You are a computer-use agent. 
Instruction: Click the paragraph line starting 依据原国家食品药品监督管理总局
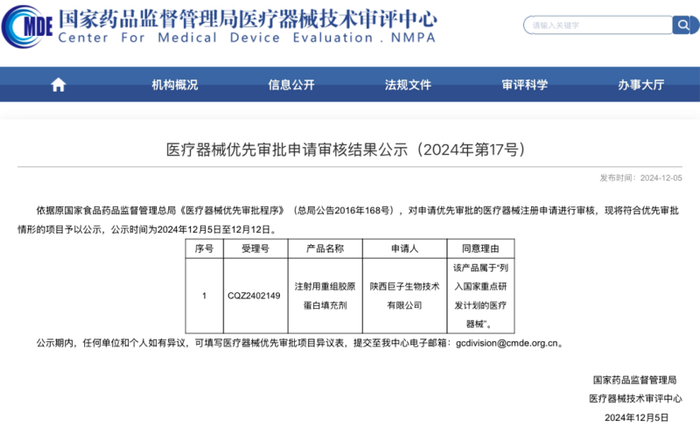click(358, 211)
